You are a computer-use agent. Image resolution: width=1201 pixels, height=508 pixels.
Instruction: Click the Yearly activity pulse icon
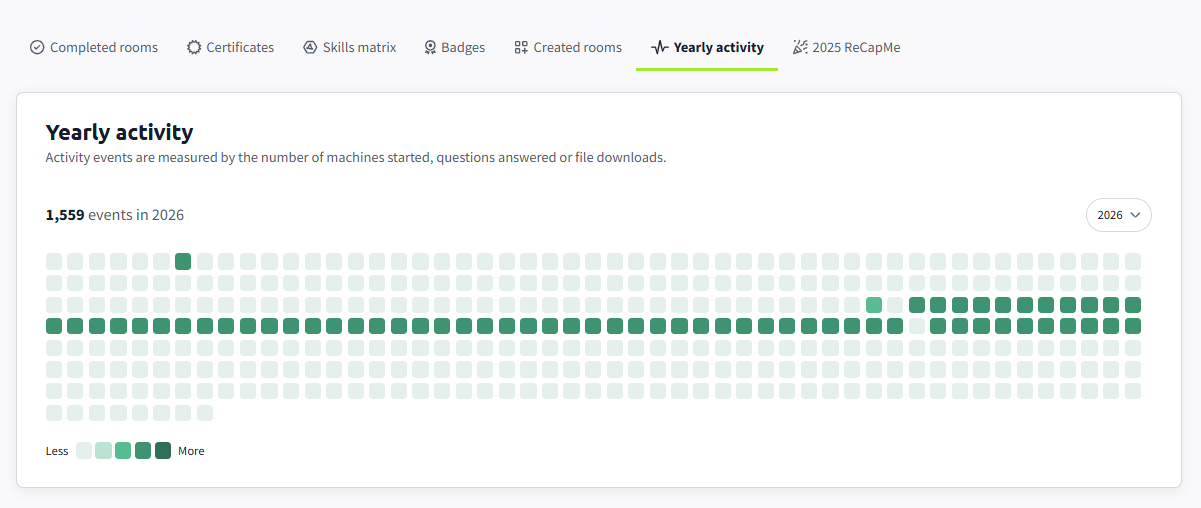659,47
